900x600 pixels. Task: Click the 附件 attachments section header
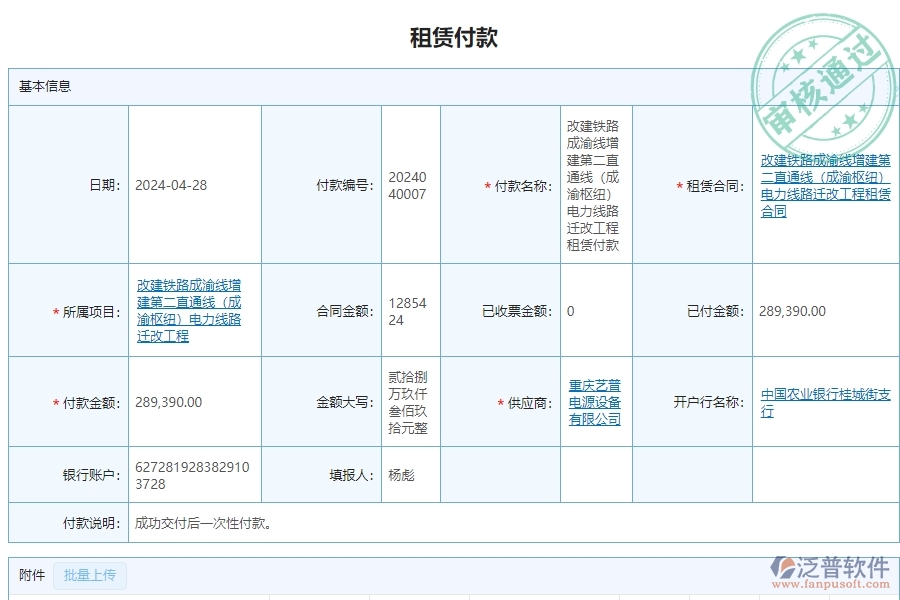27,575
